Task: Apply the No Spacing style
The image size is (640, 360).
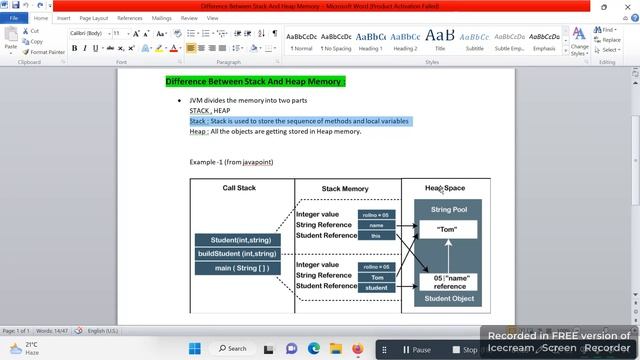Action: coord(336,41)
